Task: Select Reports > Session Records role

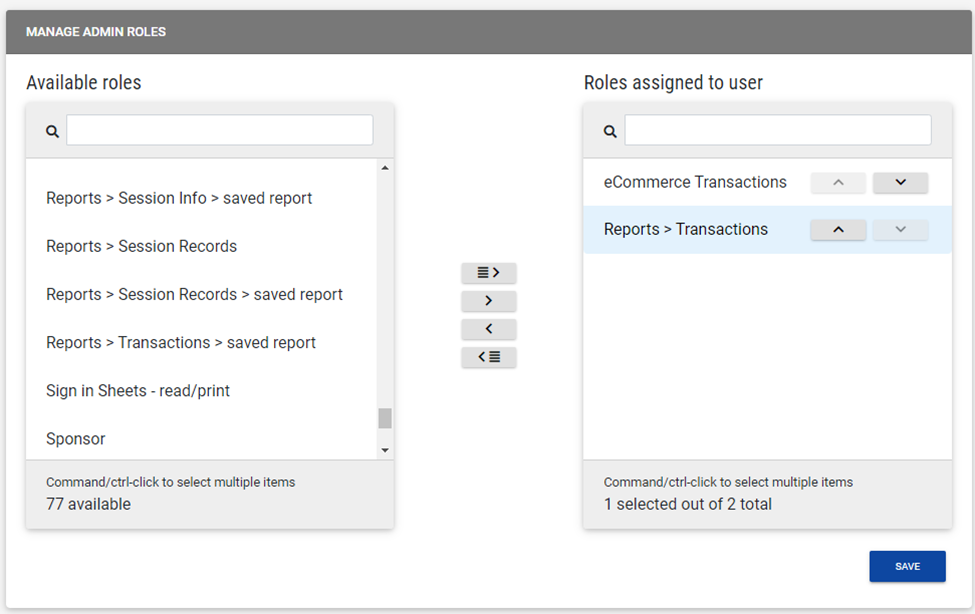Action: [x=141, y=246]
